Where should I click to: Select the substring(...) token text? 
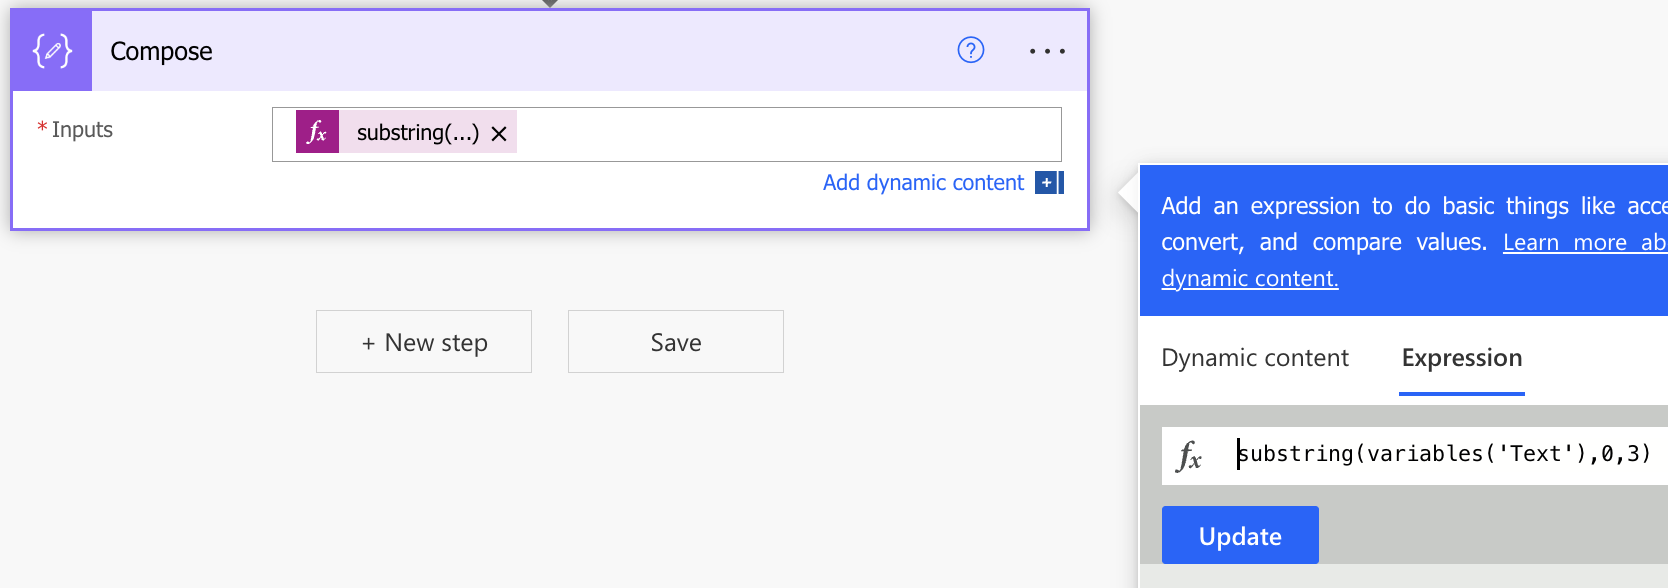click(417, 133)
